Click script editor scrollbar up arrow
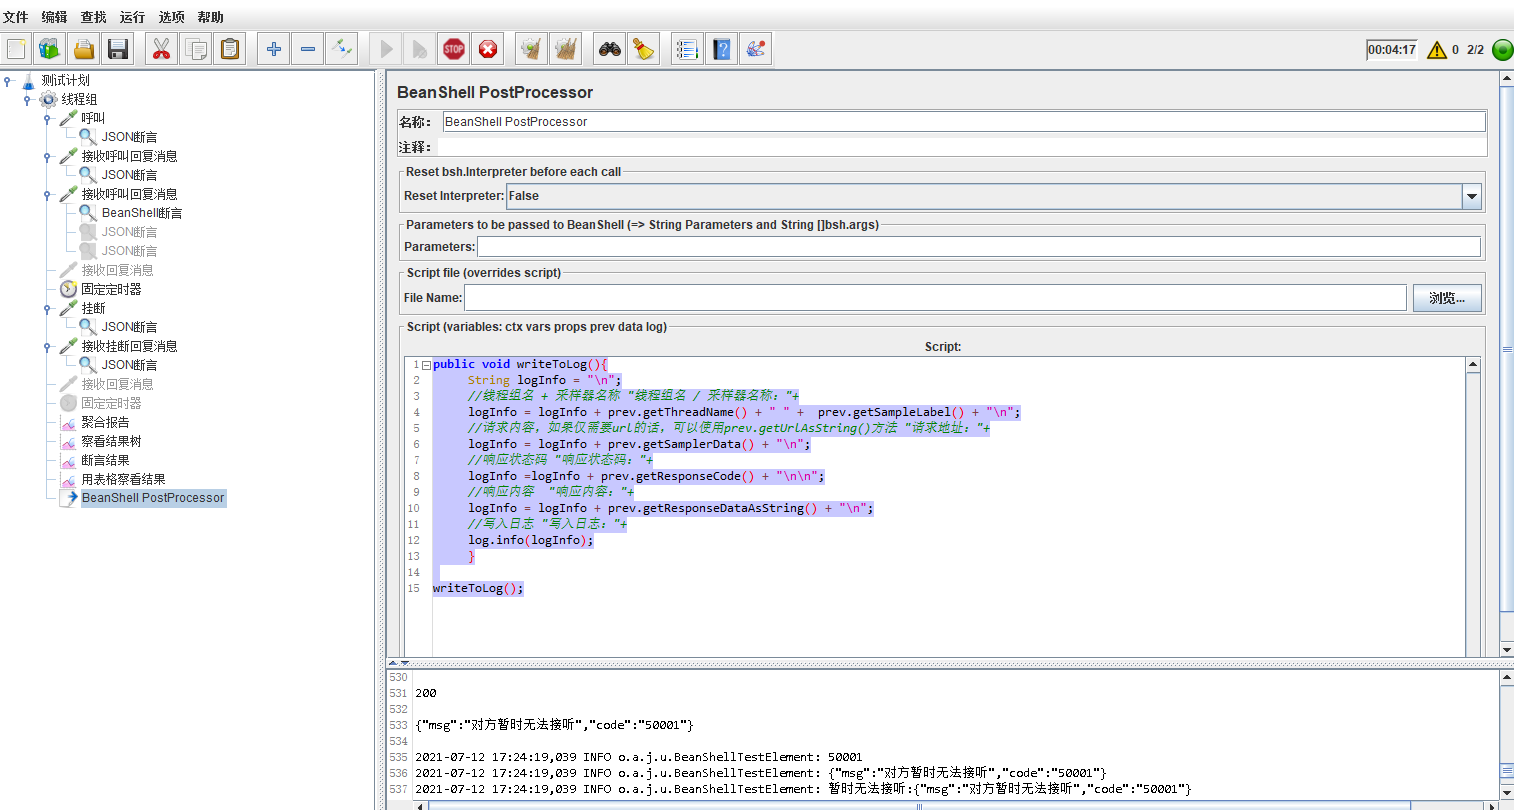The width and height of the screenshot is (1514, 810). [x=1473, y=365]
